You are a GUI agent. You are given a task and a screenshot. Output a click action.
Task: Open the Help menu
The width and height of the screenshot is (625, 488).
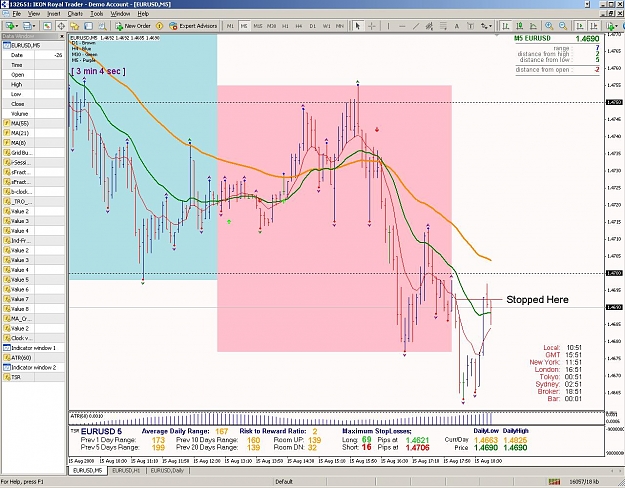coord(143,14)
